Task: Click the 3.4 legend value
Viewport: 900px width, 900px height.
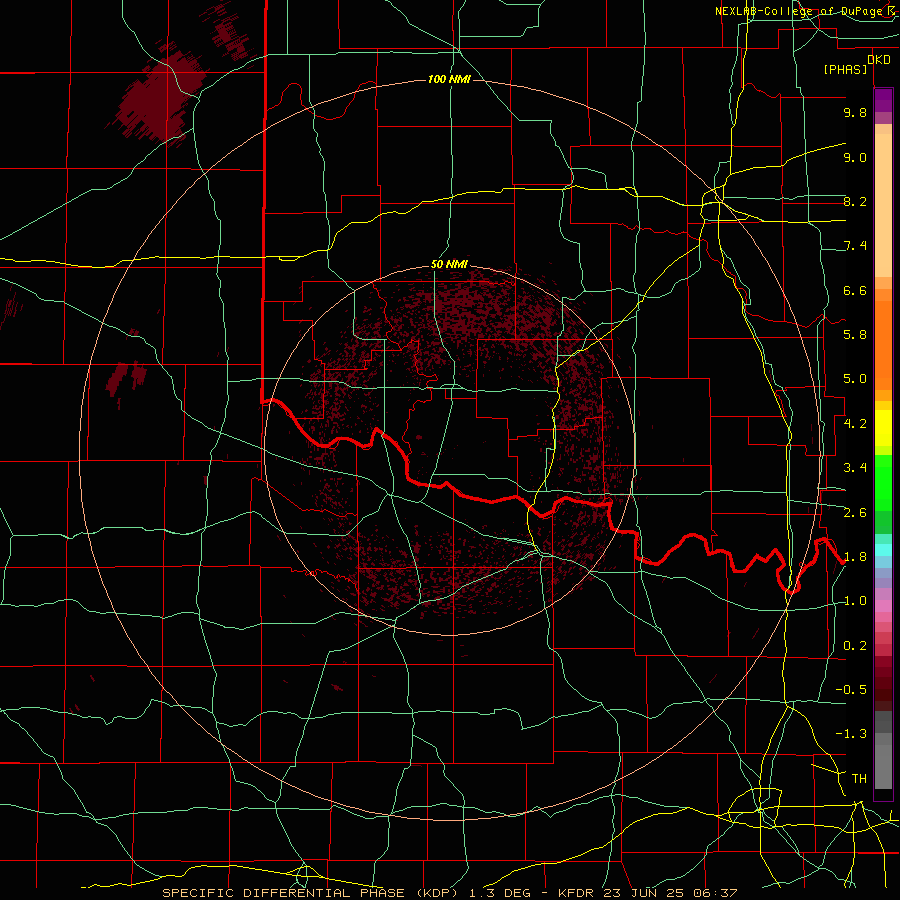Action: (855, 468)
